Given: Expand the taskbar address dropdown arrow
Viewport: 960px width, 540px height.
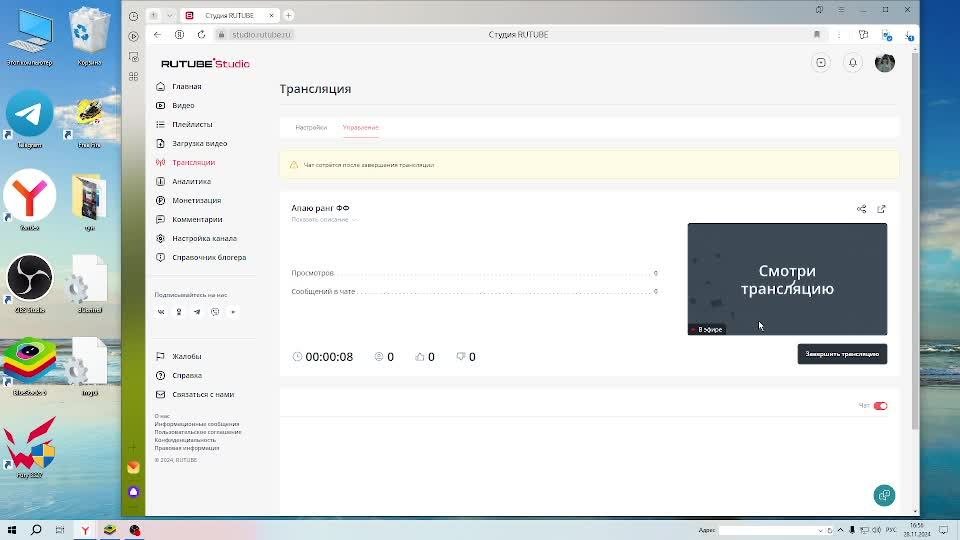Looking at the screenshot, I should click(820, 530).
